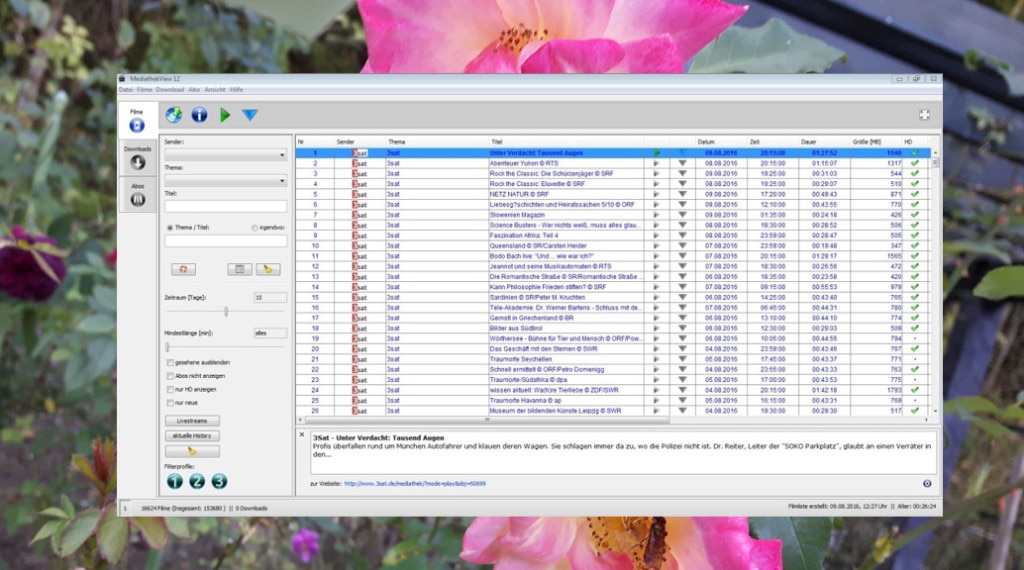Click the Livestreams button
Image resolution: width=1024 pixels, height=570 pixels.
(192, 421)
